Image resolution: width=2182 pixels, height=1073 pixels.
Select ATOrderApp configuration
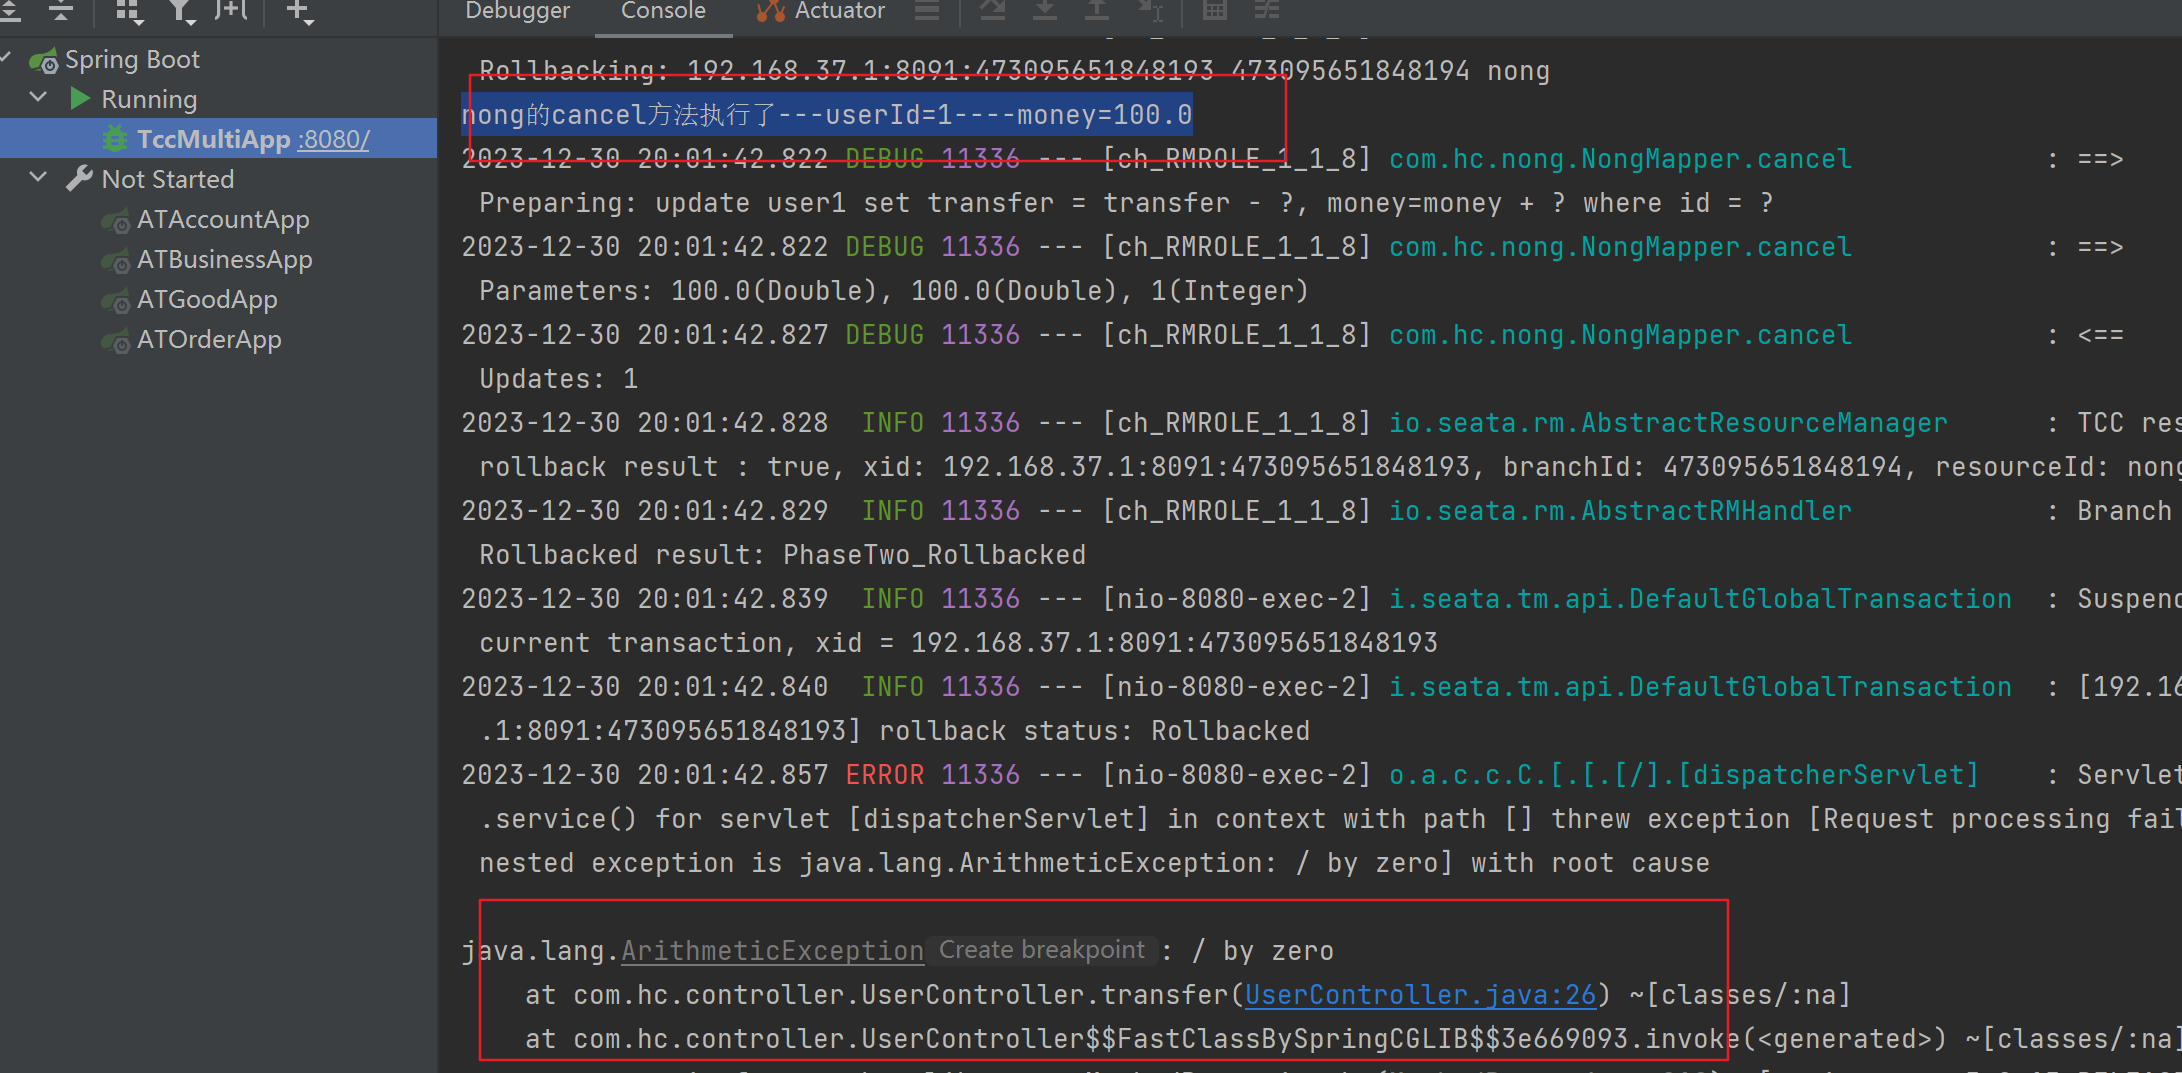(x=209, y=339)
